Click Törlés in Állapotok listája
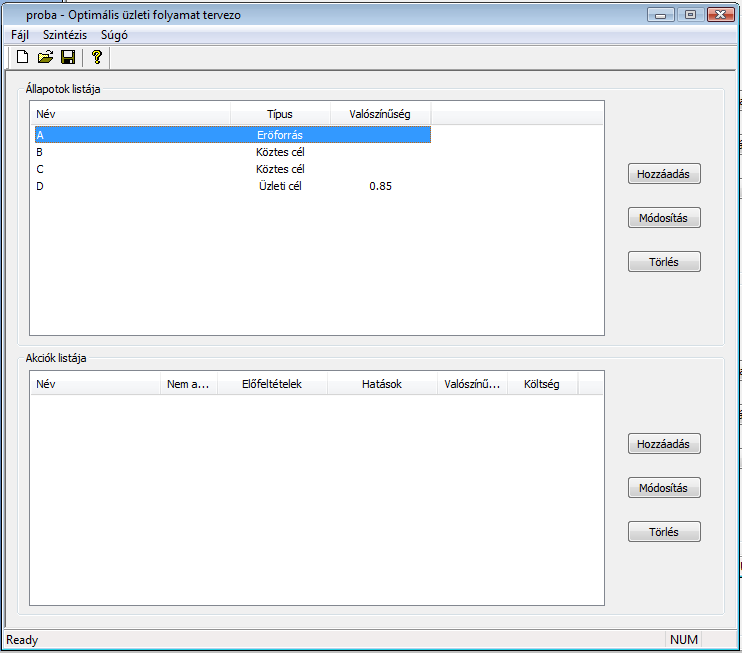 [664, 262]
